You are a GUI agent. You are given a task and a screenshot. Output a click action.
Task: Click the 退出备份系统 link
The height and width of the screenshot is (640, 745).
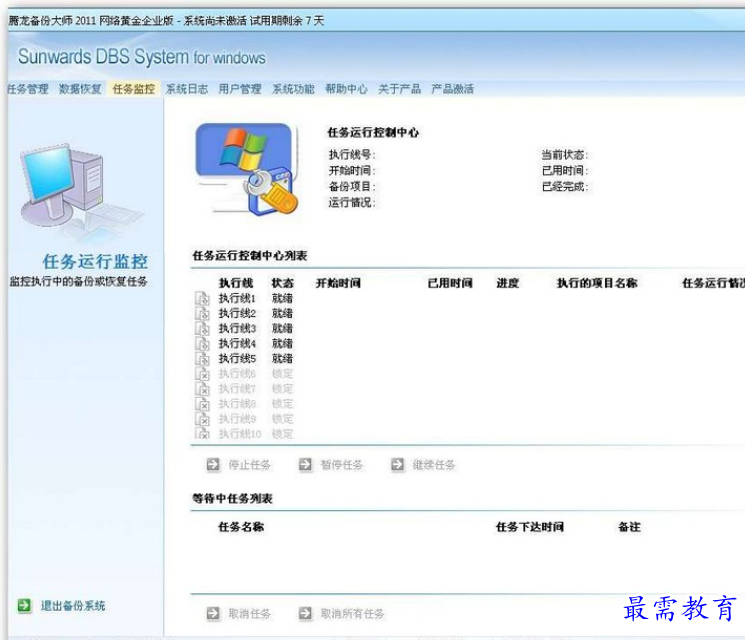(x=73, y=605)
